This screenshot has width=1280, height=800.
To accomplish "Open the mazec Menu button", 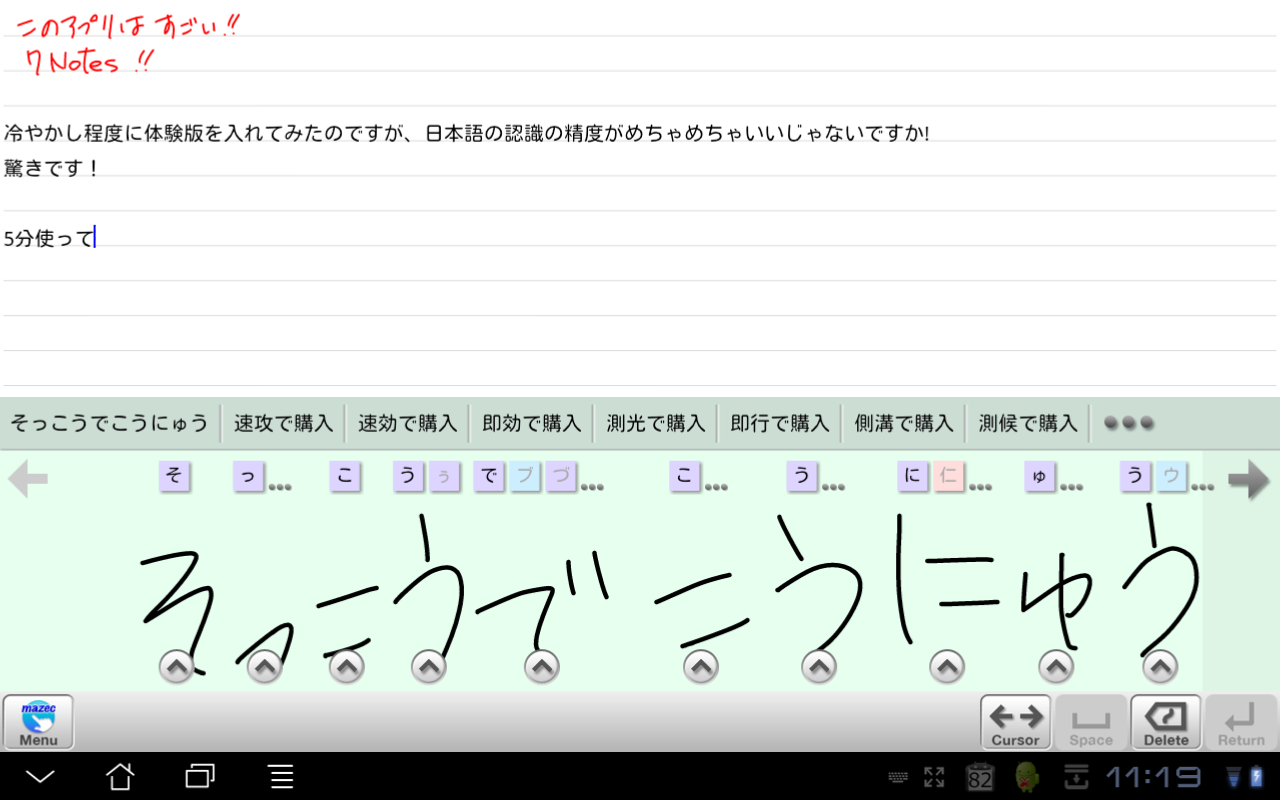I will 38,722.
